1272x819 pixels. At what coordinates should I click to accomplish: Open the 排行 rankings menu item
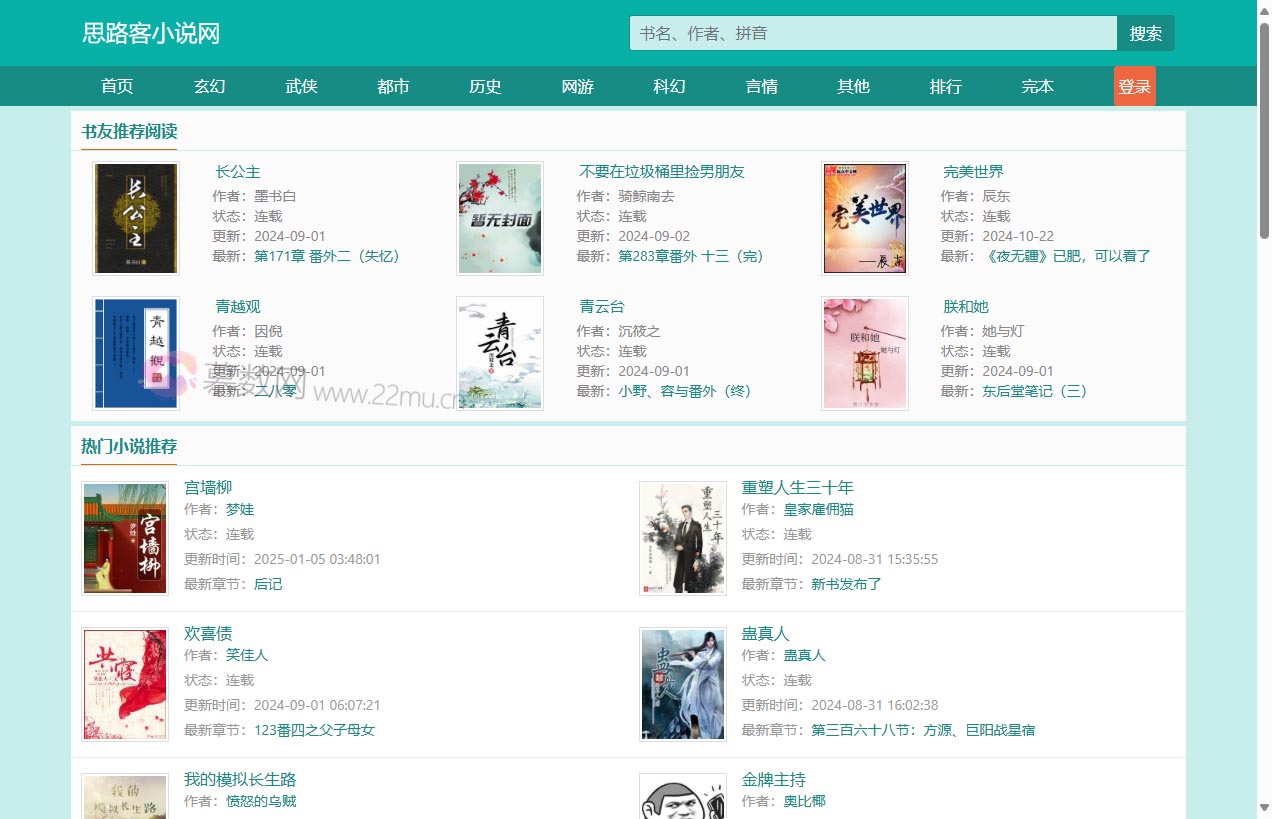click(945, 86)
